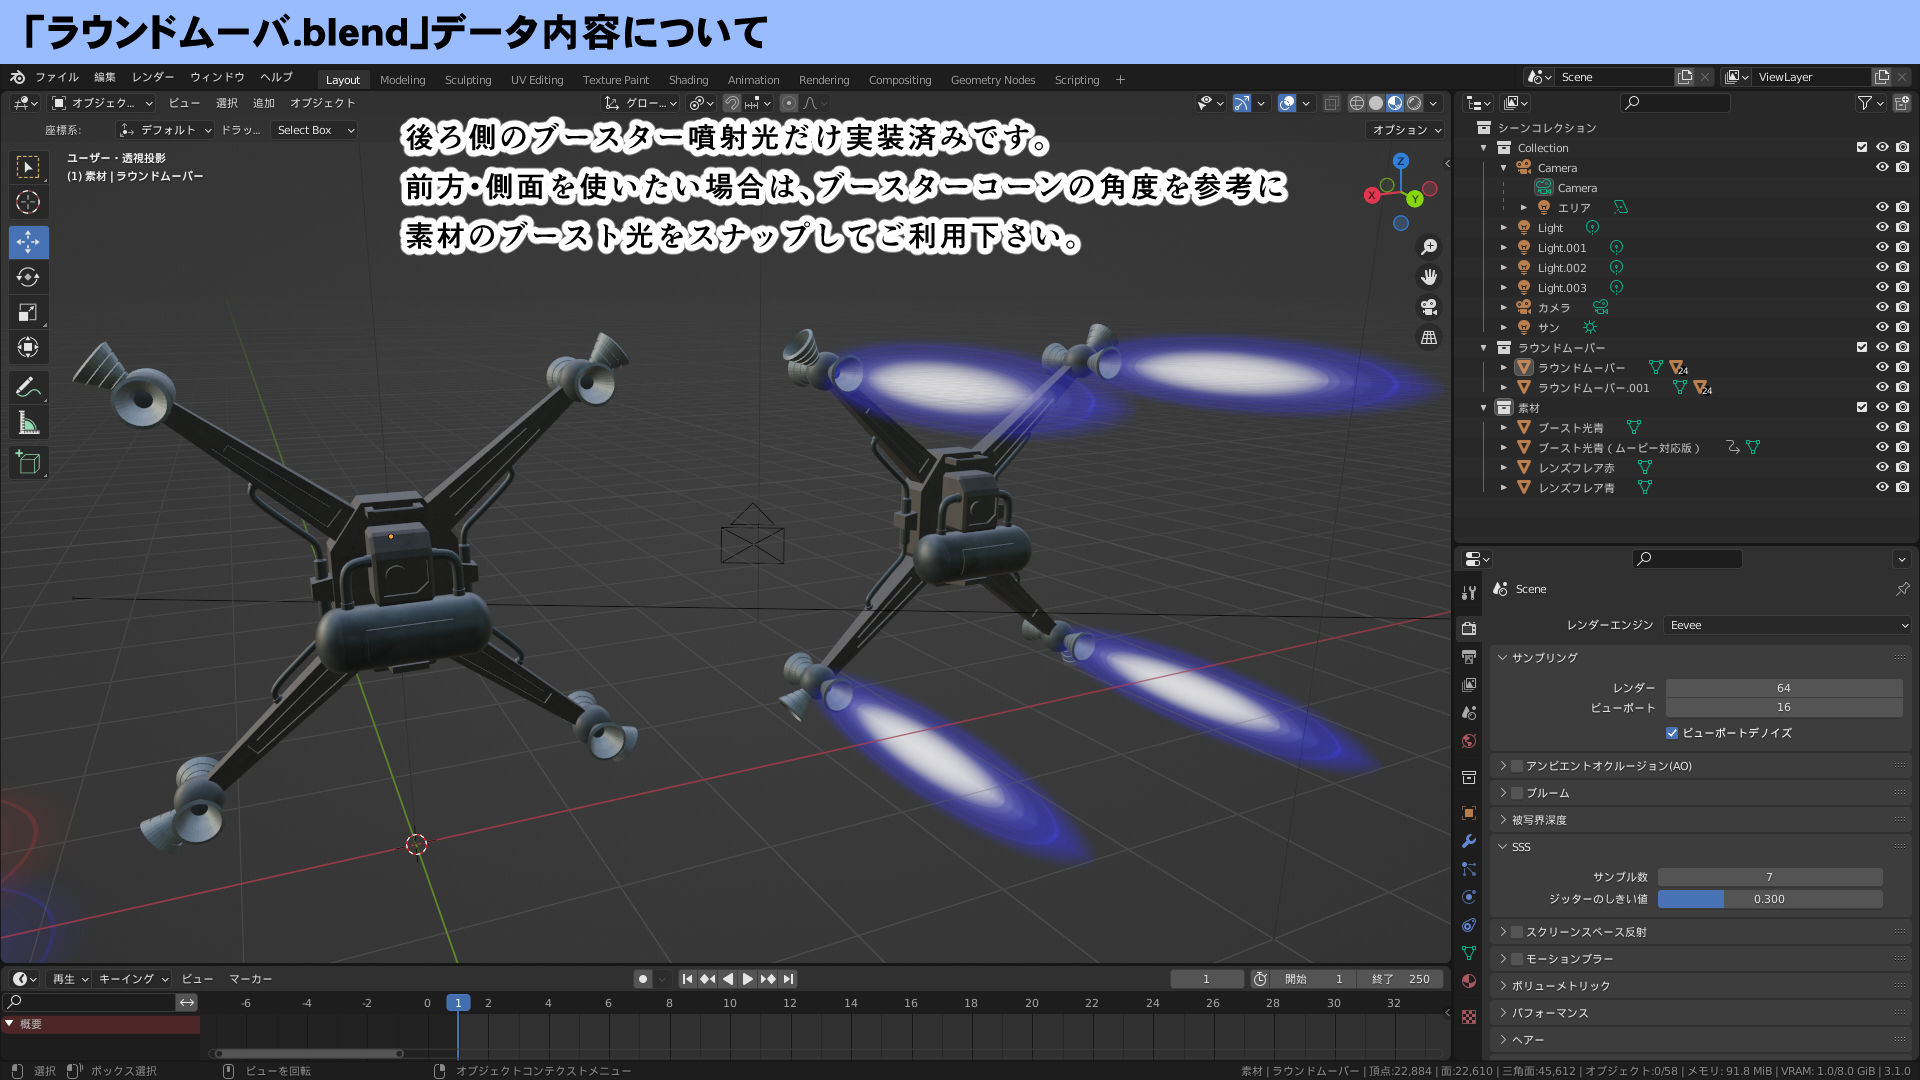This screenshot has height=1080, width=1920.
Task: Open World Properties via the globe icon
Action: pos(1468,741)
